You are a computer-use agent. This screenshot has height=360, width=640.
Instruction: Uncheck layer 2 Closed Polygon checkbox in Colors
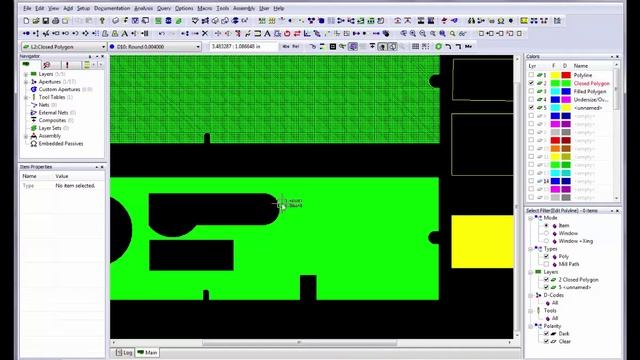coord(531,83)
